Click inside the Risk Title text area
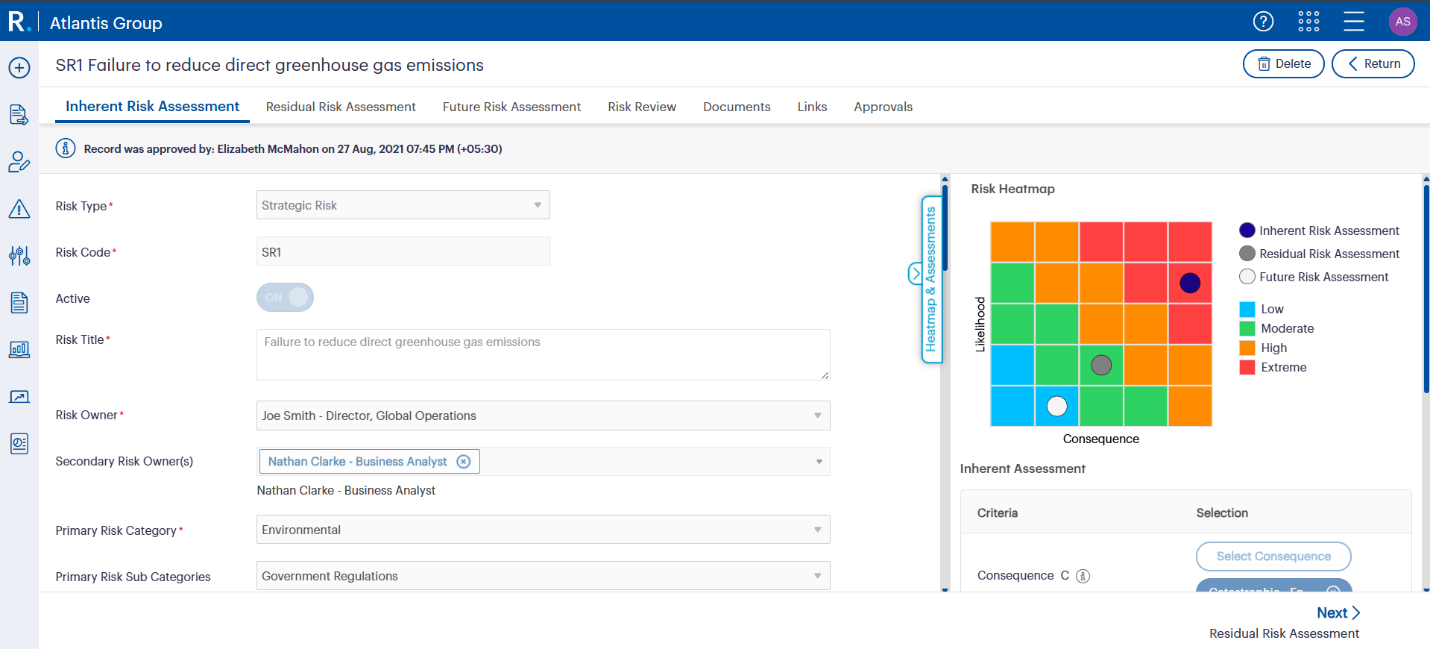The image size is (1430, 649). pyautogui.click(x=543, y=355)
